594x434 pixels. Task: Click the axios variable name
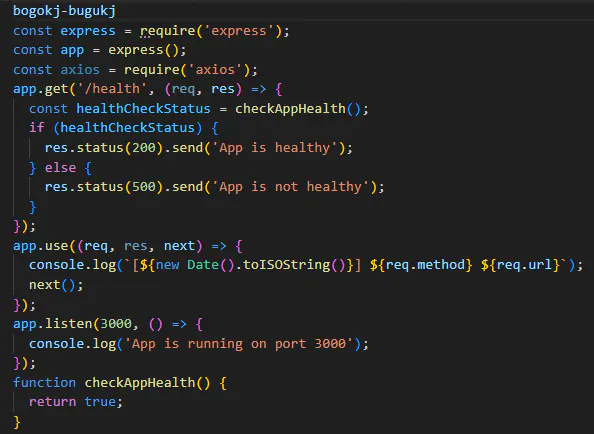pos(80,70)
